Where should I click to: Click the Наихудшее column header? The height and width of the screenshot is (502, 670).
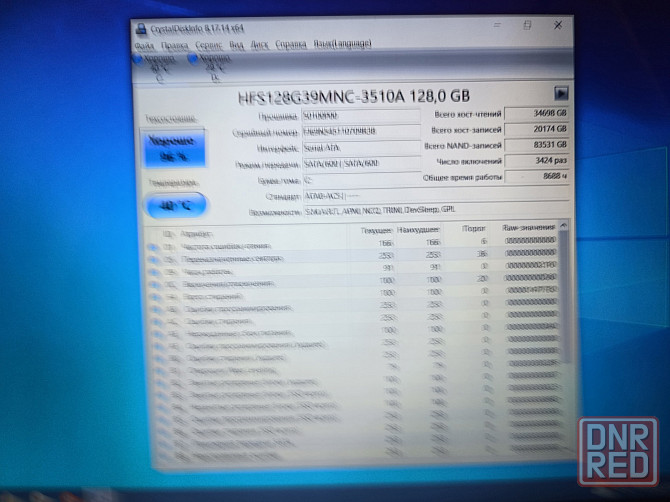point(418,230)
